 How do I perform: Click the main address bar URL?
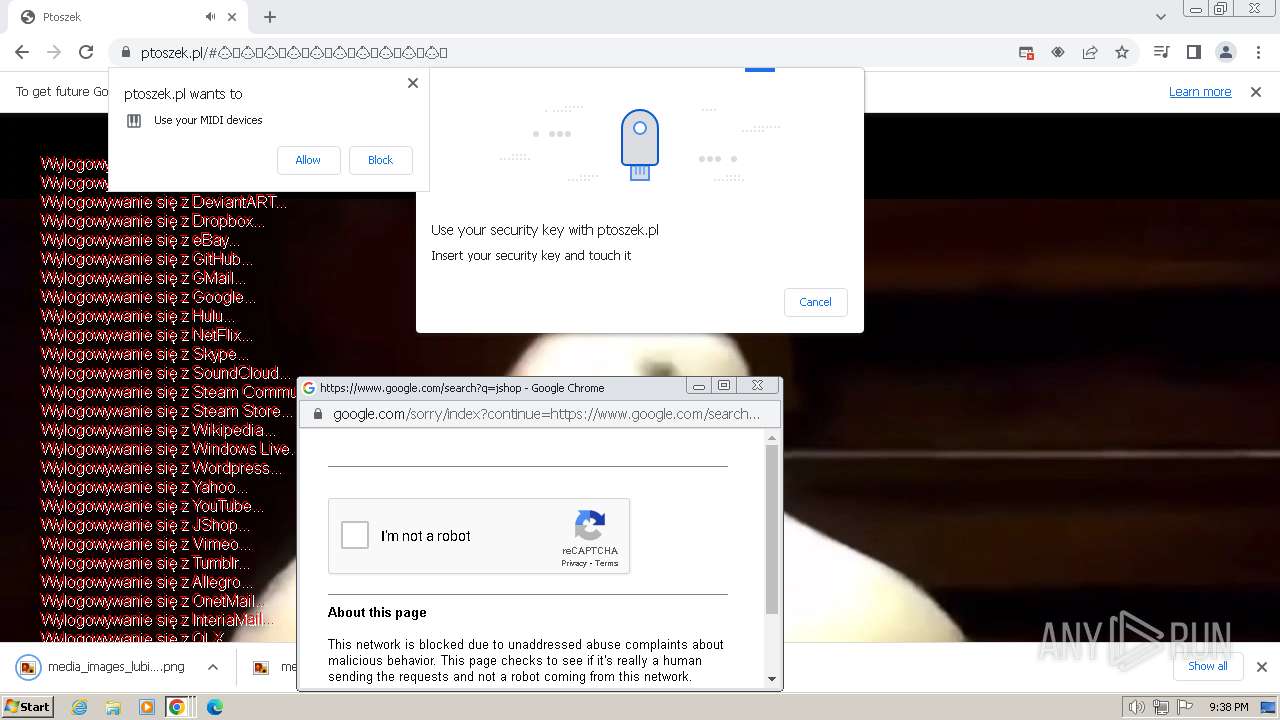pos(294,52)
